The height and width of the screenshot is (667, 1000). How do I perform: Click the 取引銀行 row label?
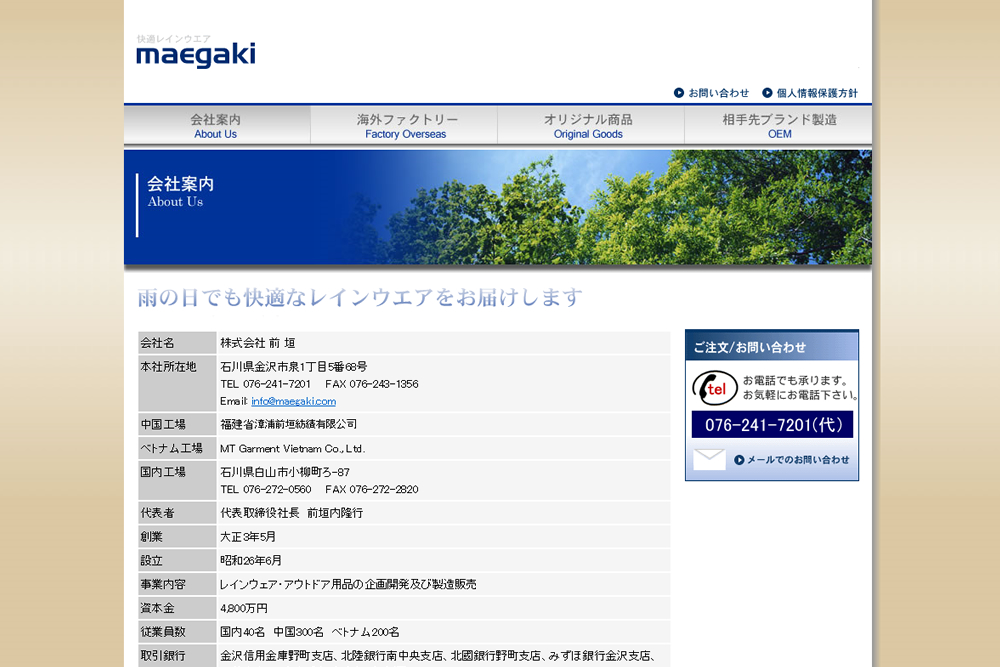(x=163, y=656)
